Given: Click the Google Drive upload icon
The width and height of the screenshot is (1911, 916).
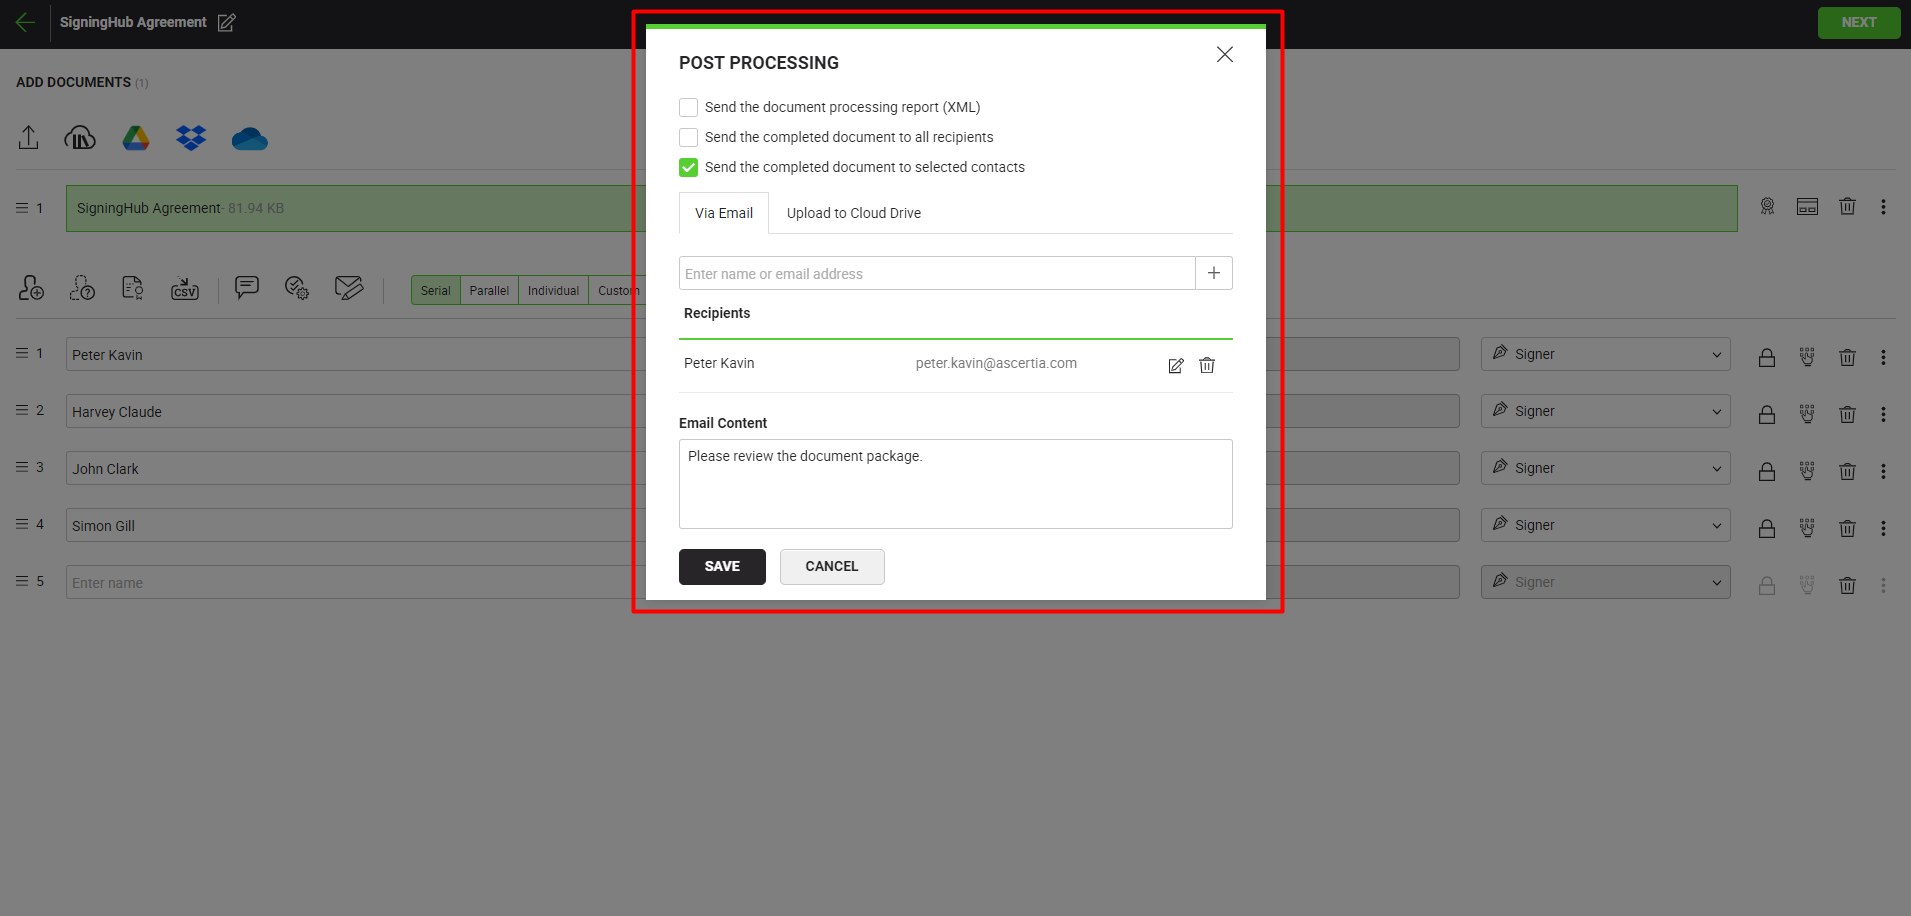Looking at the screenshot, I should point(136,138).
